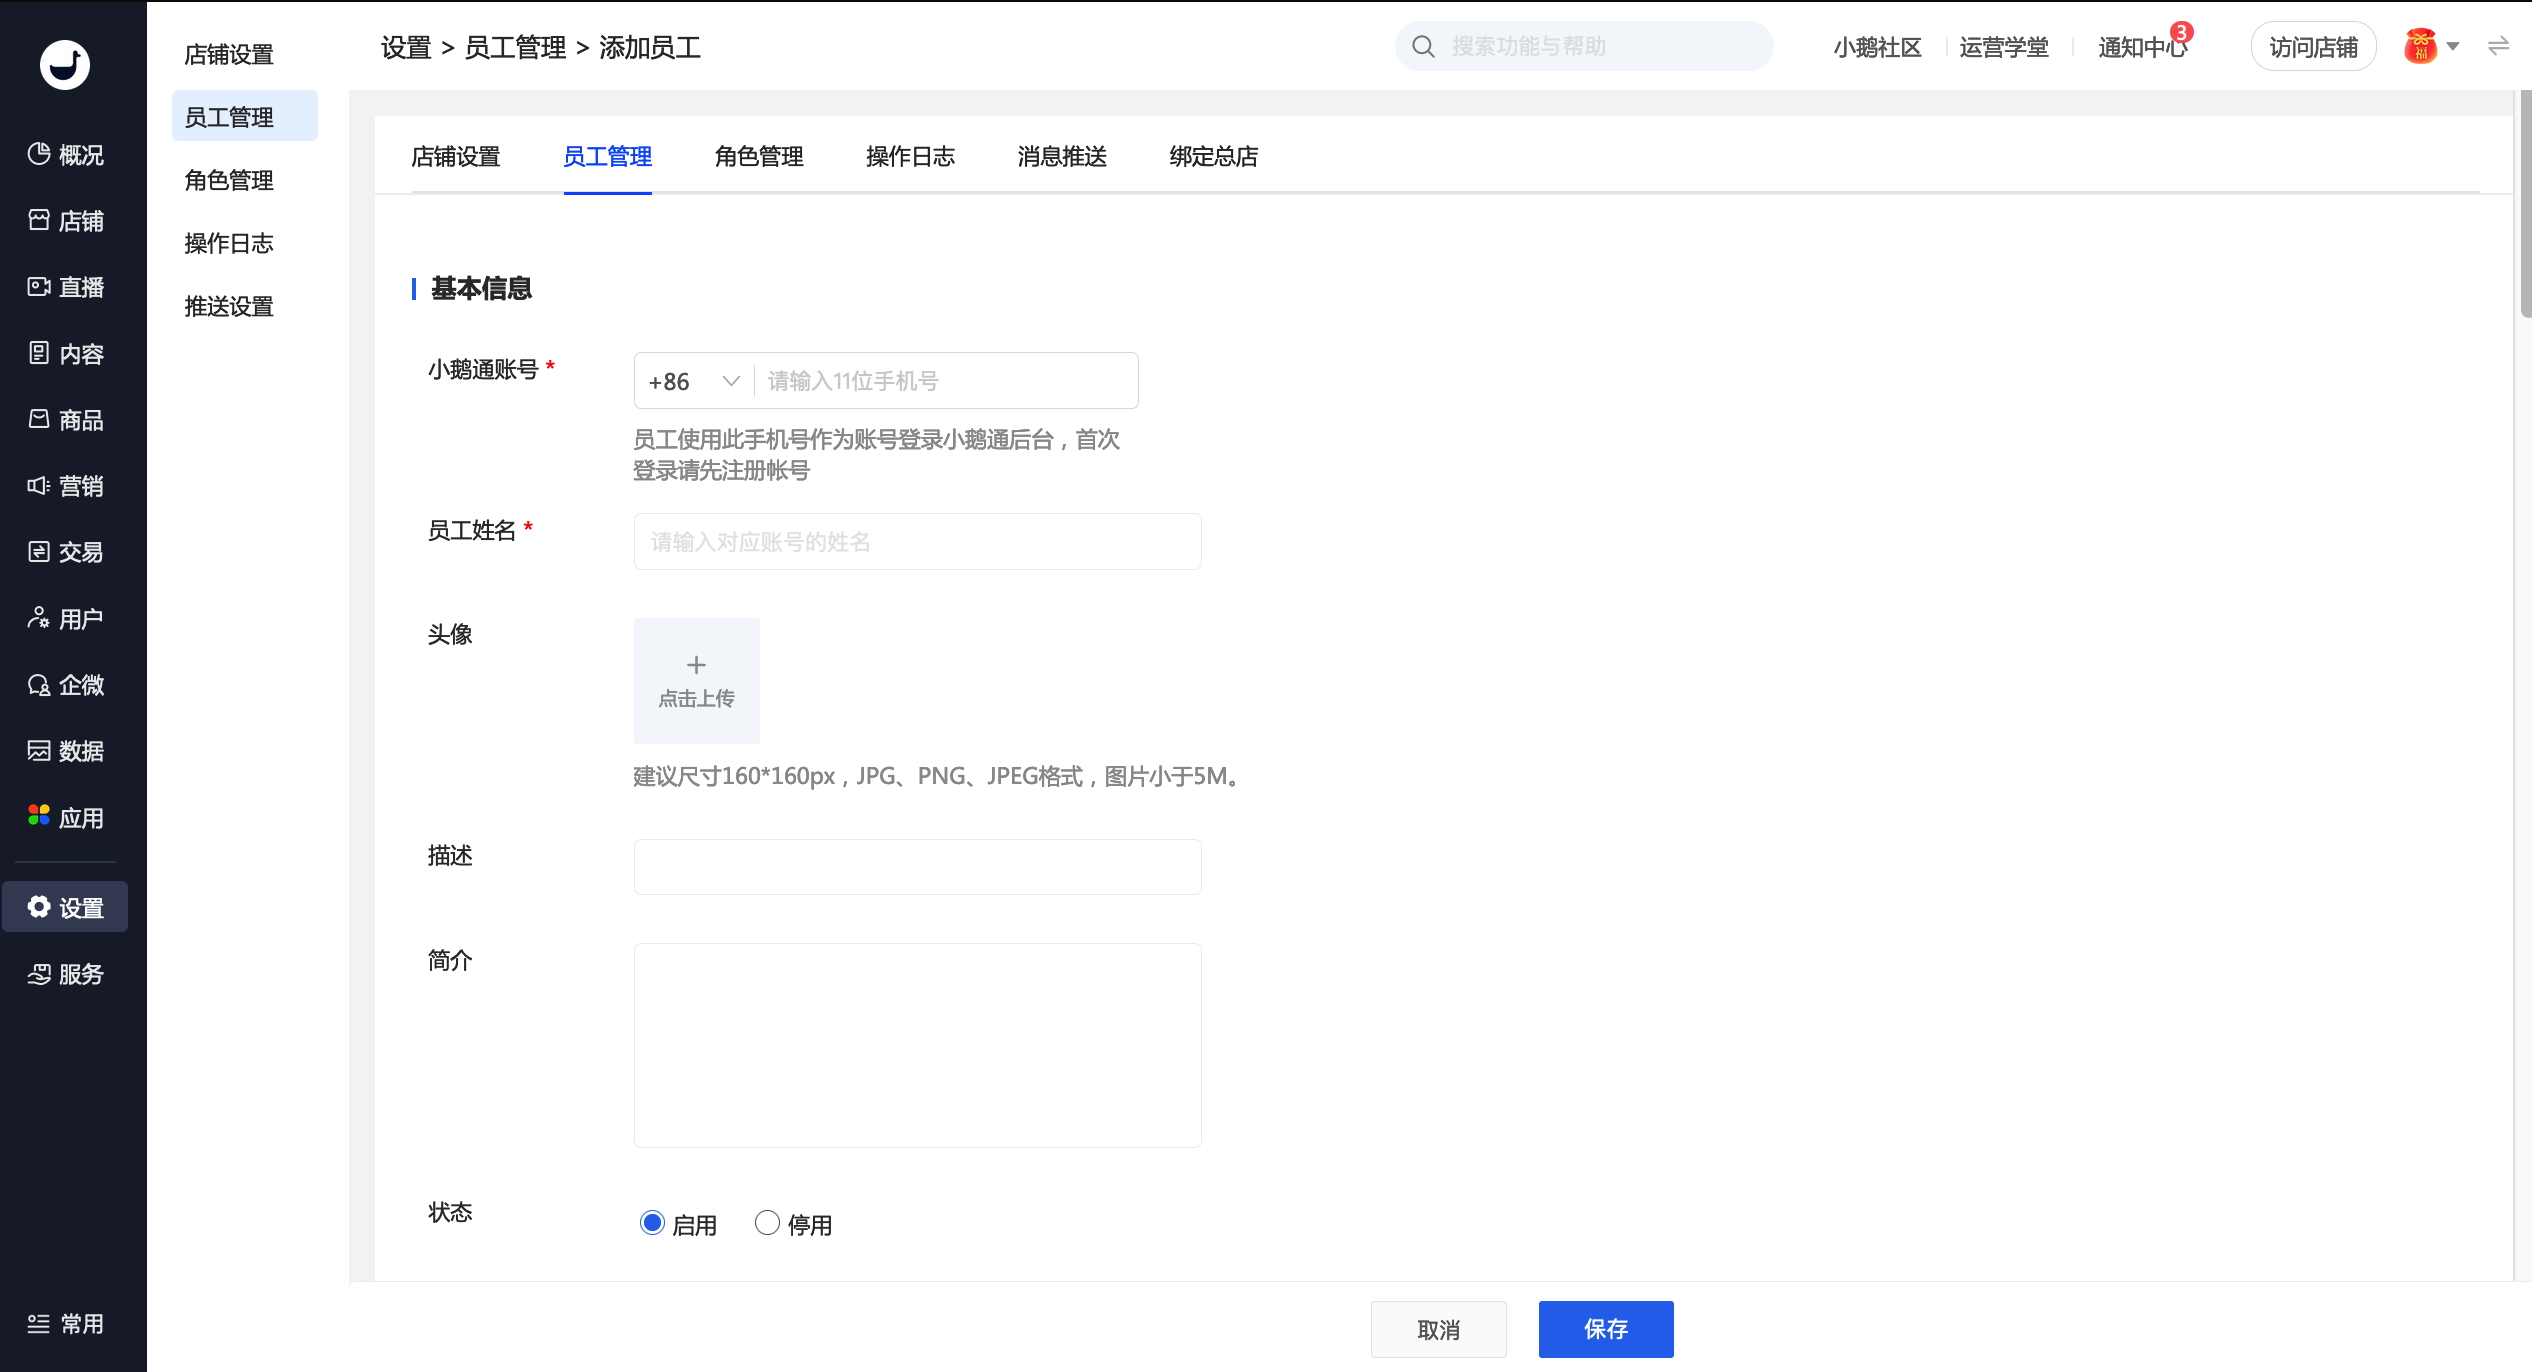Image resolution: width=2532 pixels, height=1372 pixels.
Task: Open 店铺设置 in the secondary menu
Action: click(229, 54)
